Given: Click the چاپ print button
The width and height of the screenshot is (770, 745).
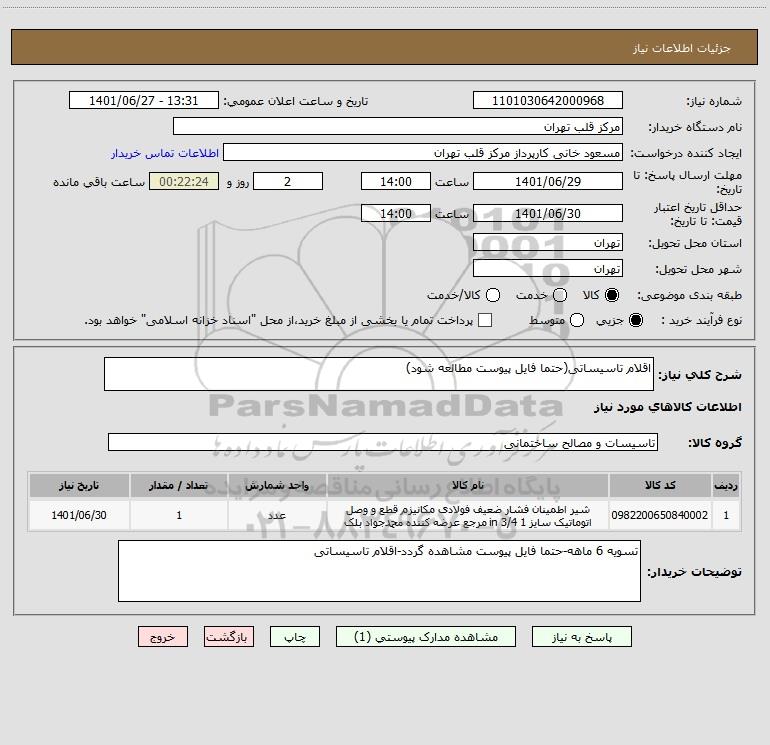Looking at the screenshot, I should click(295, 637).
